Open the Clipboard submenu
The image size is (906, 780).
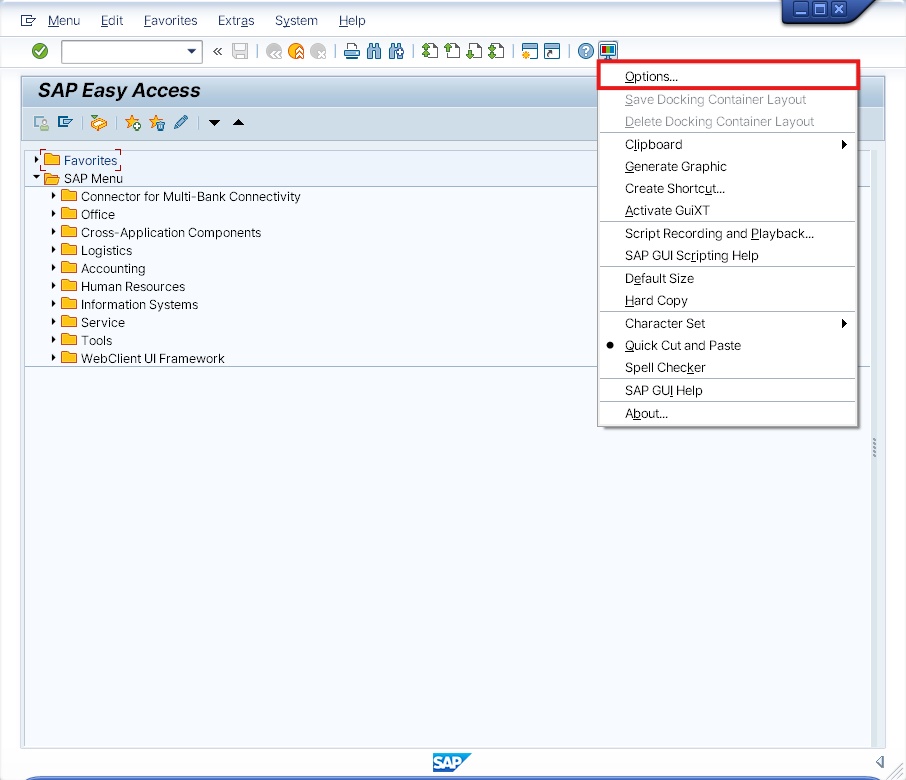(727, 144)
